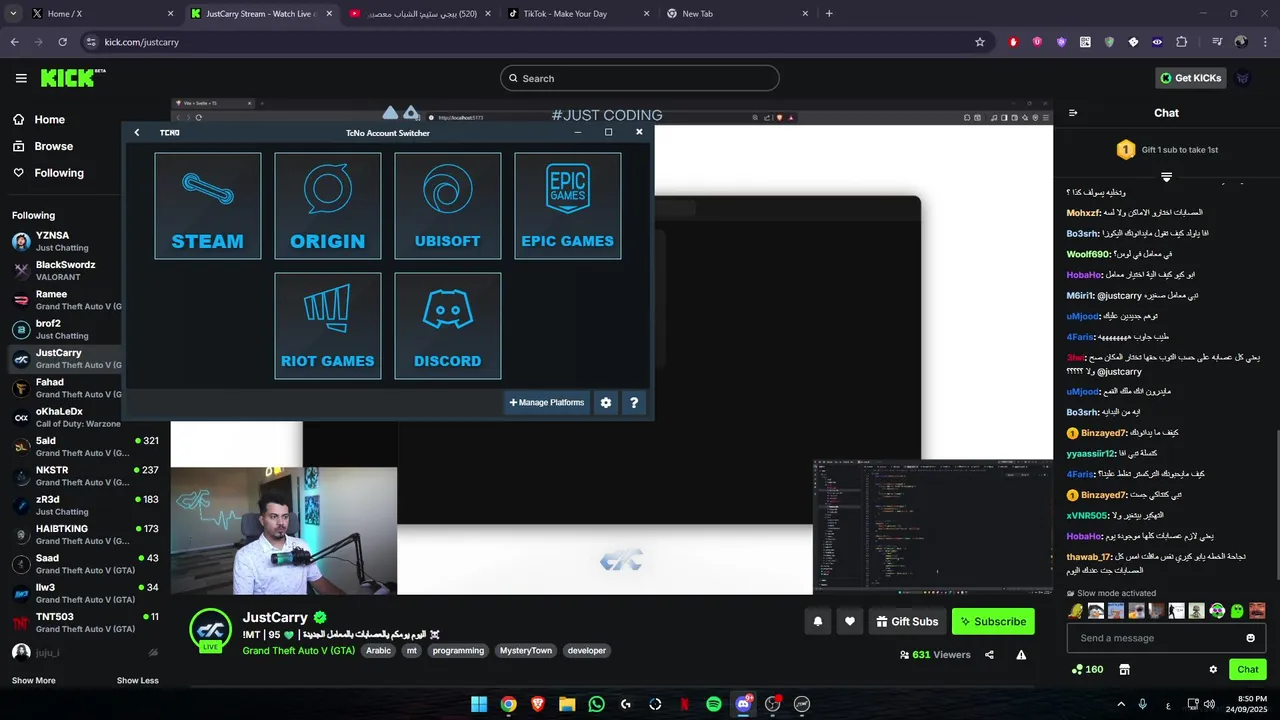Select the Origin platform tile
The image size is (1280, 720).
[x=328, y=206]
